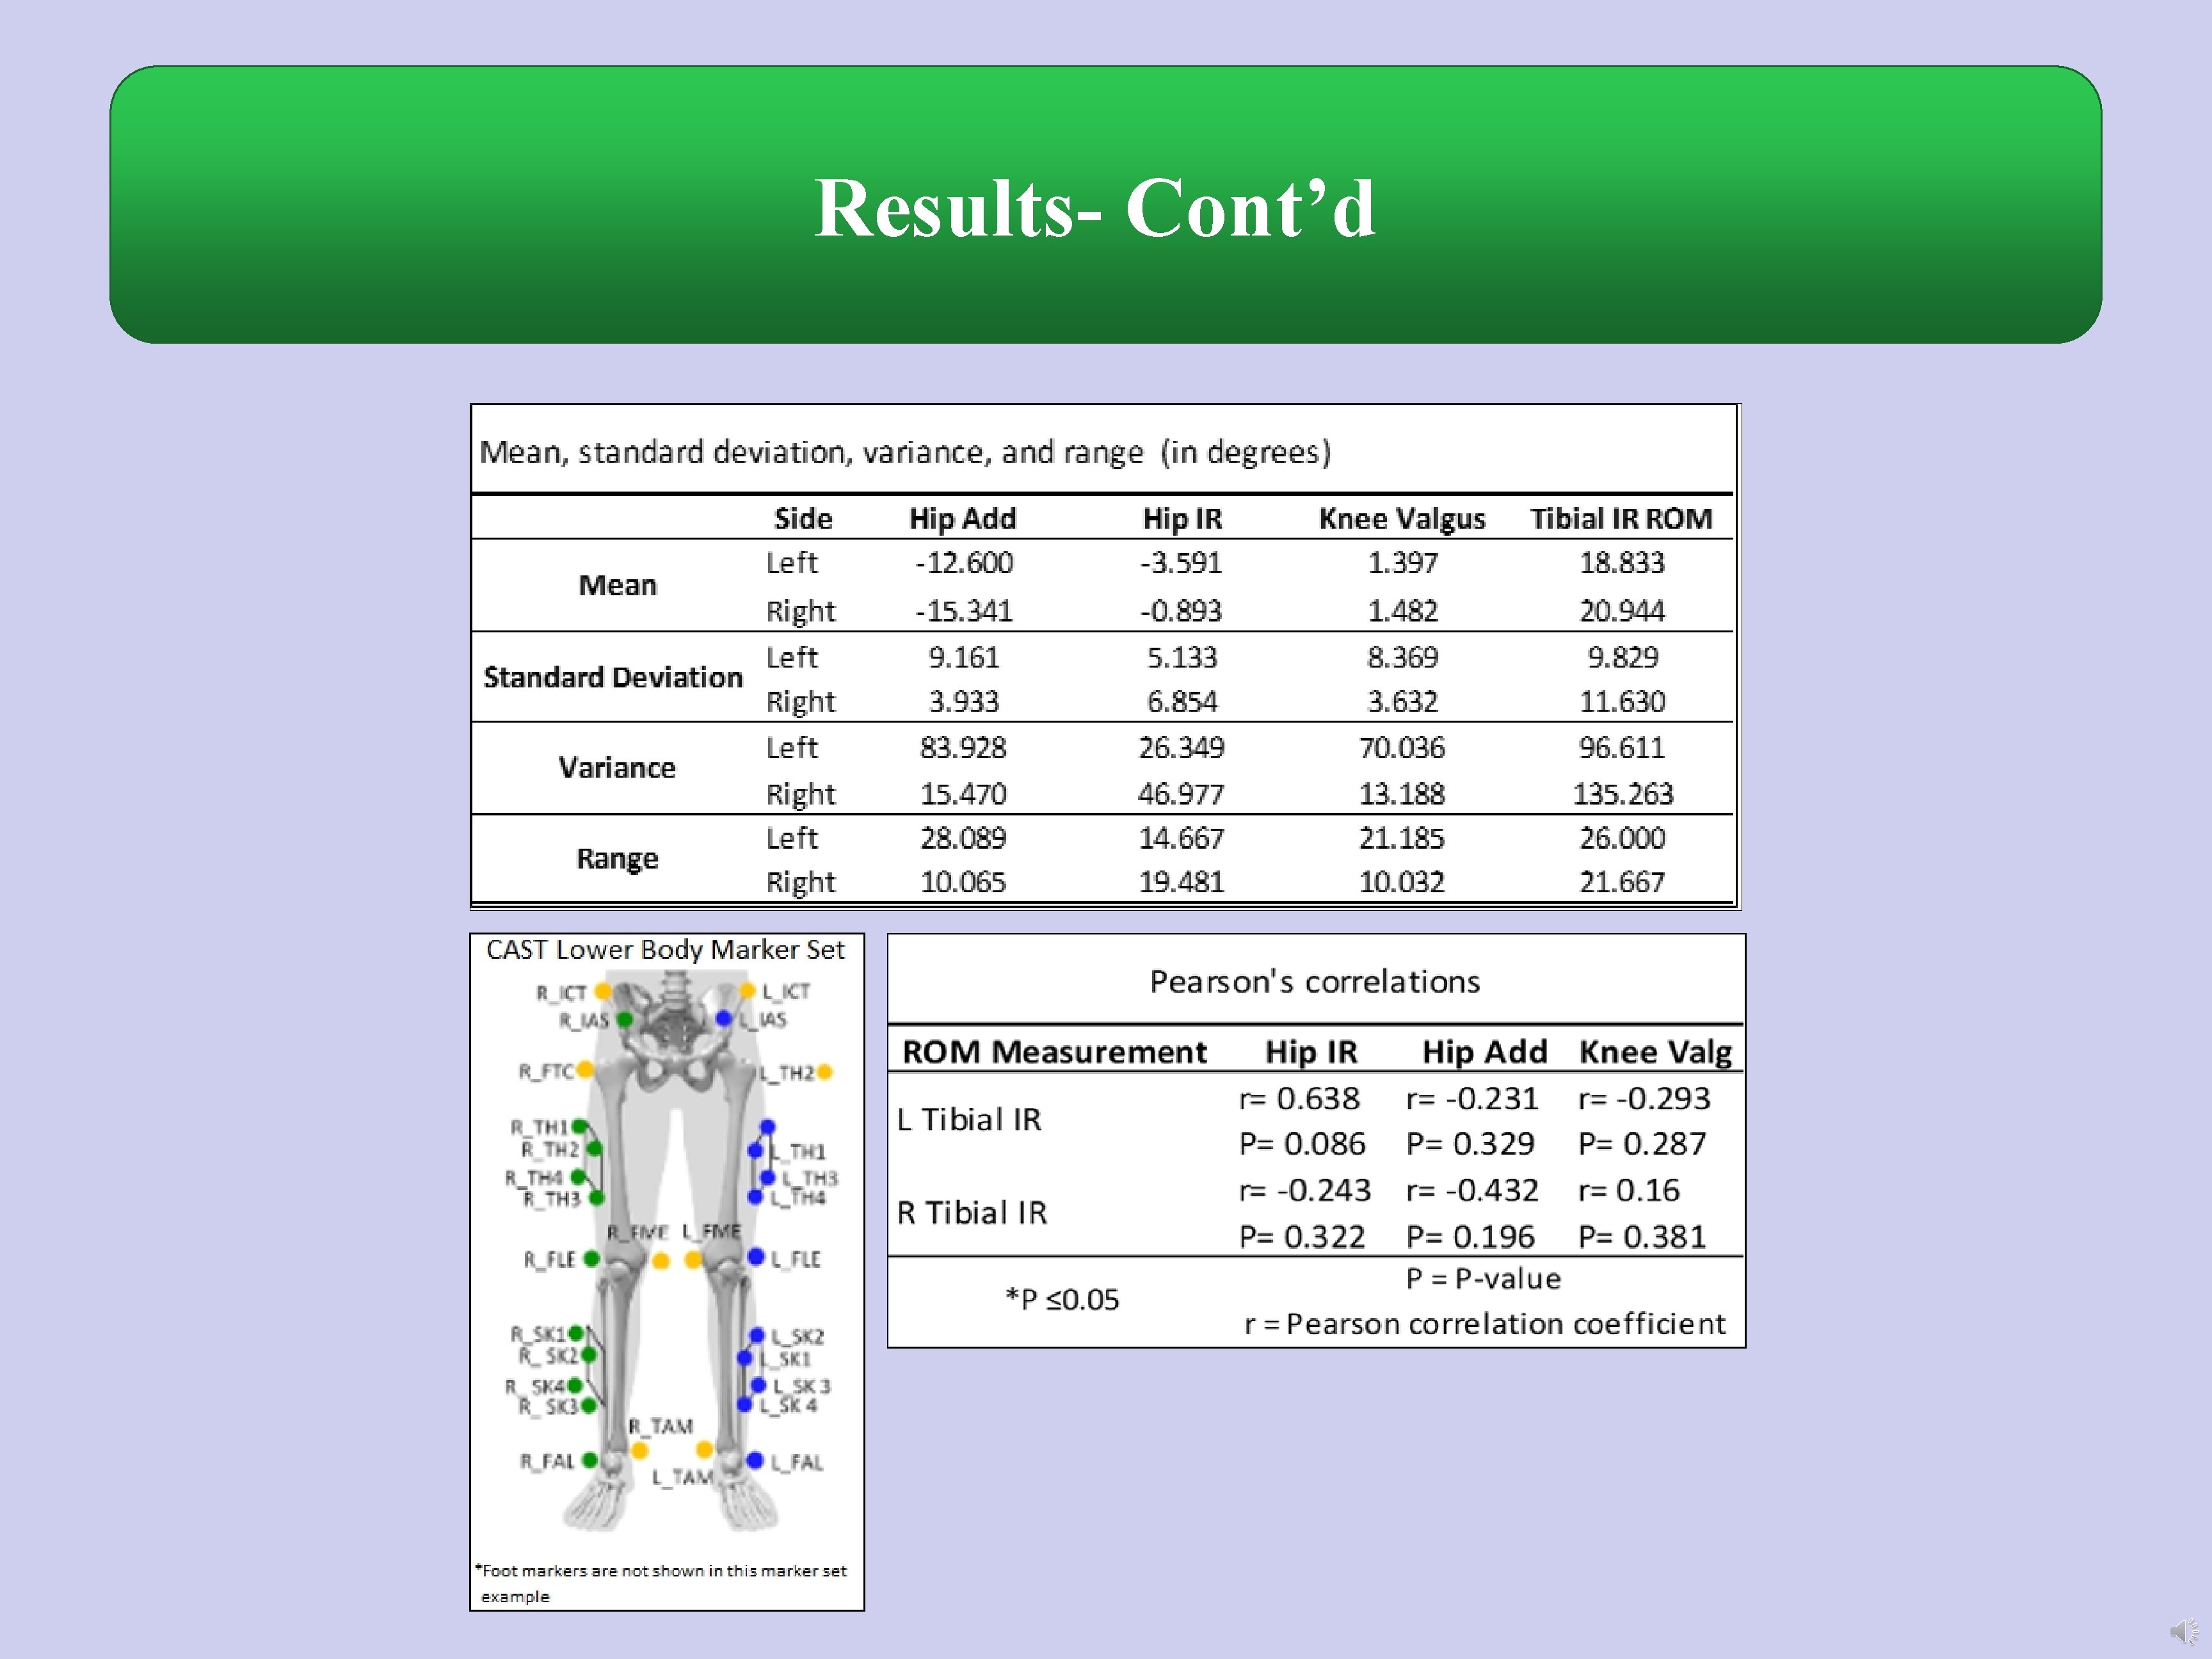Viewport: 2212px width, 1659px height.
Task: Click the yellow R_ICT marker dot
Action: (602, 991)
